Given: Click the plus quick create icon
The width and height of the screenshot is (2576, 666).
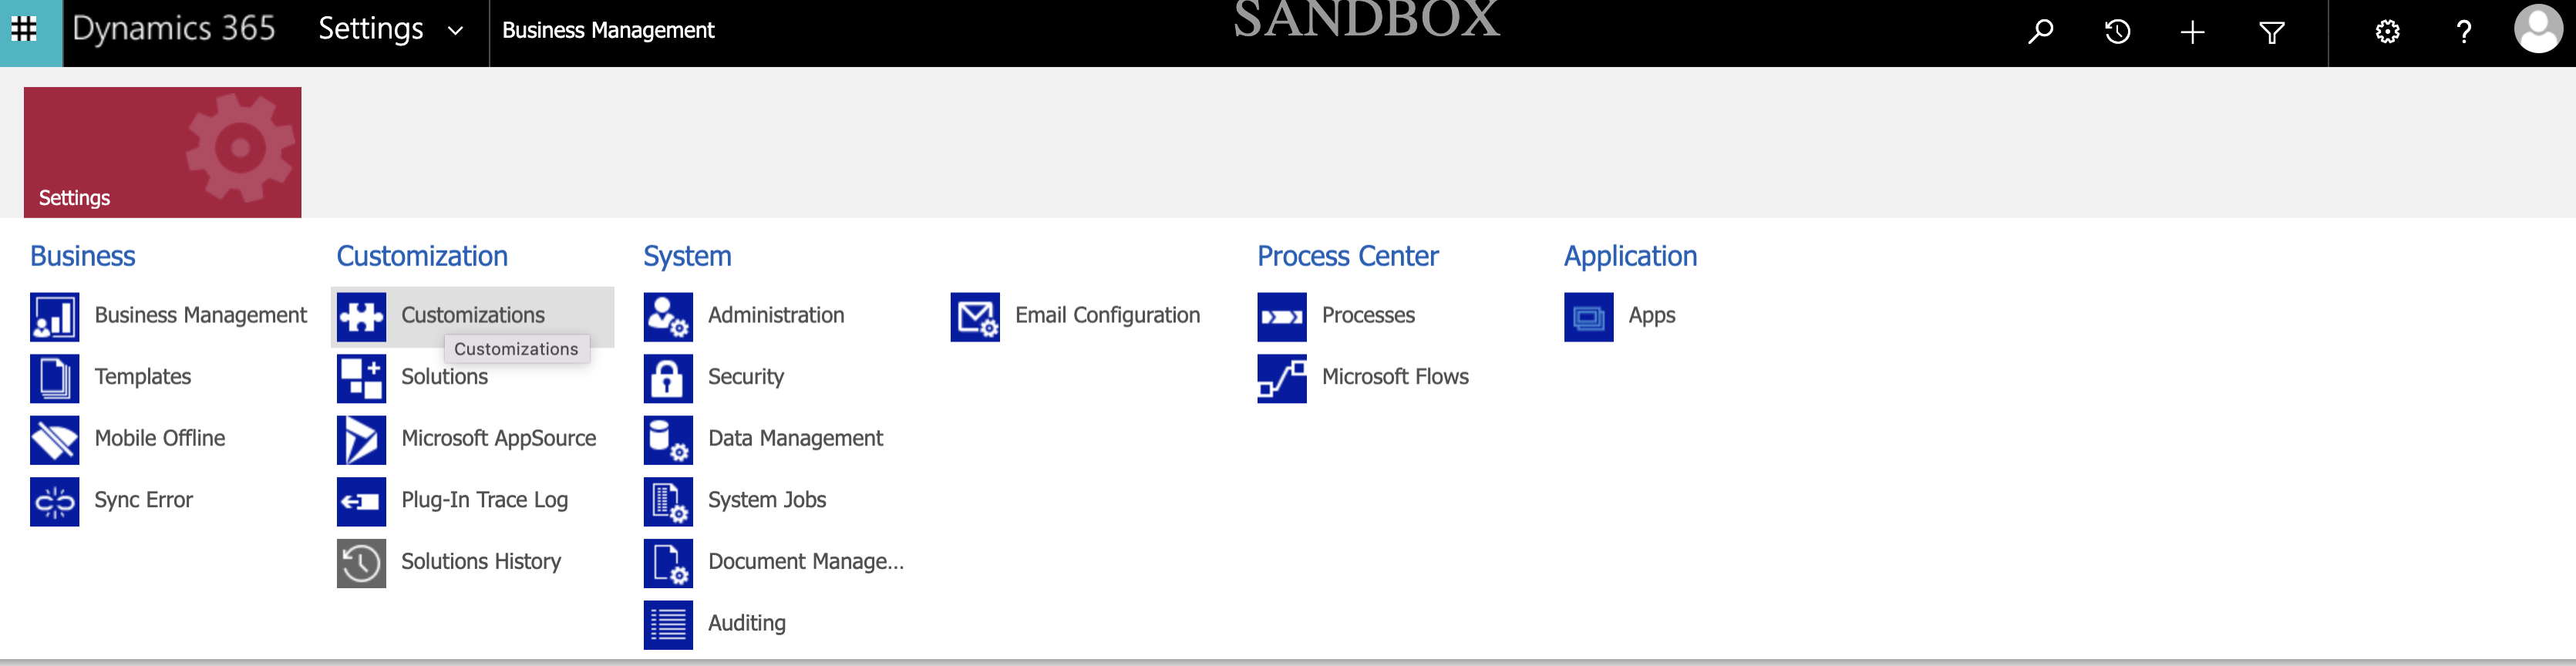Looking at the screenshot, I should [2192, 32].
